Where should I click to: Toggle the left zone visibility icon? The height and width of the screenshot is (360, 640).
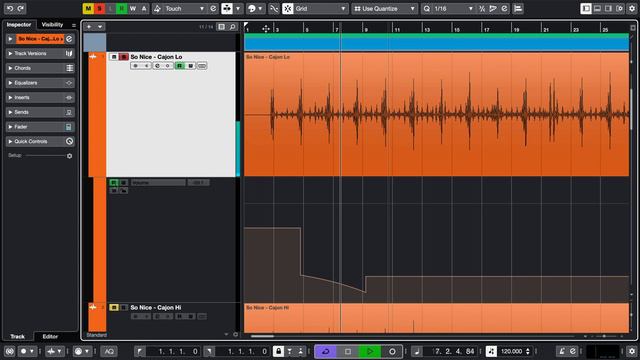(x=586, y=9)
